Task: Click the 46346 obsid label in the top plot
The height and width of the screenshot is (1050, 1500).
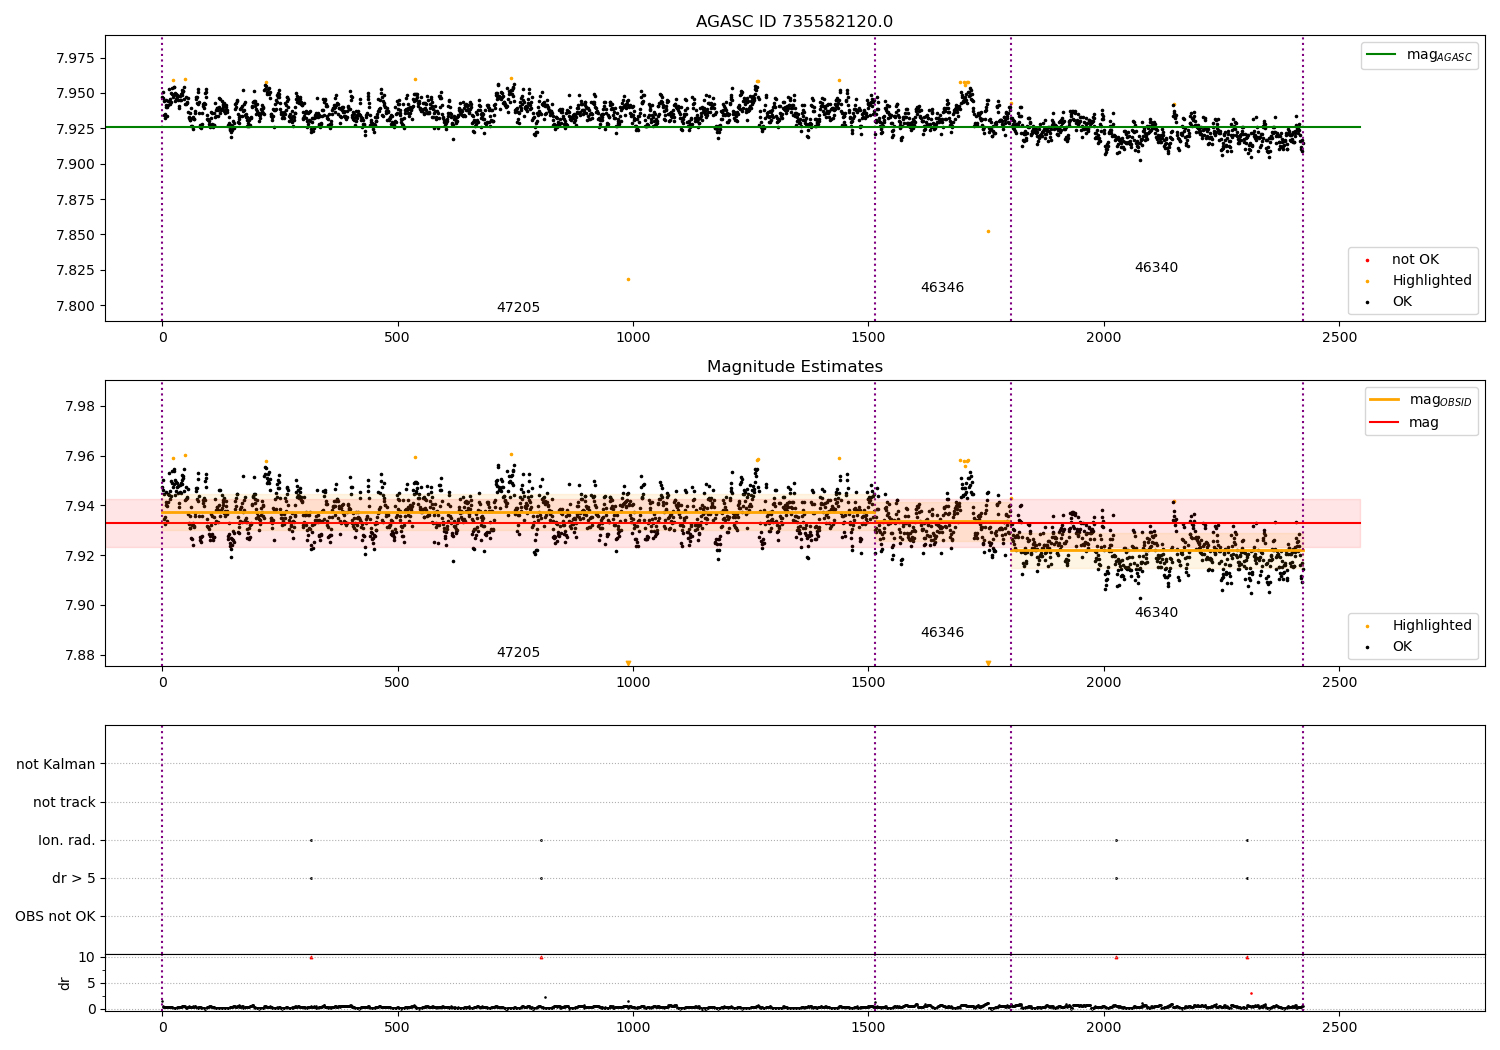Action: [x=942, y=288]
